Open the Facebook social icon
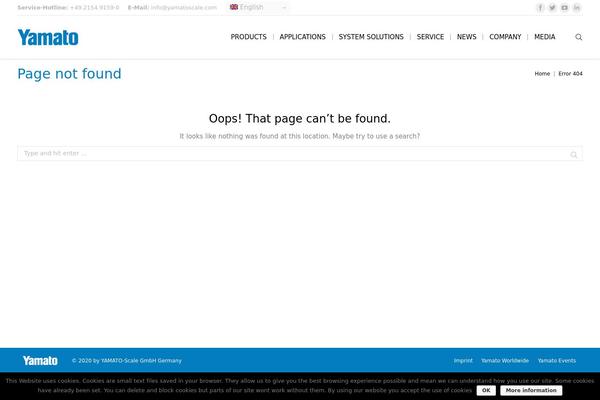 (x=540, y=7)
